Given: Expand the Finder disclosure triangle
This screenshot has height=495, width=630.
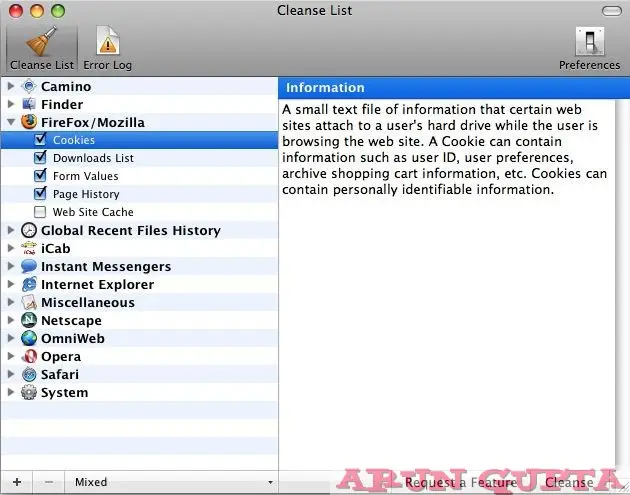Looking at the screenshot, I should click(11, 104).
